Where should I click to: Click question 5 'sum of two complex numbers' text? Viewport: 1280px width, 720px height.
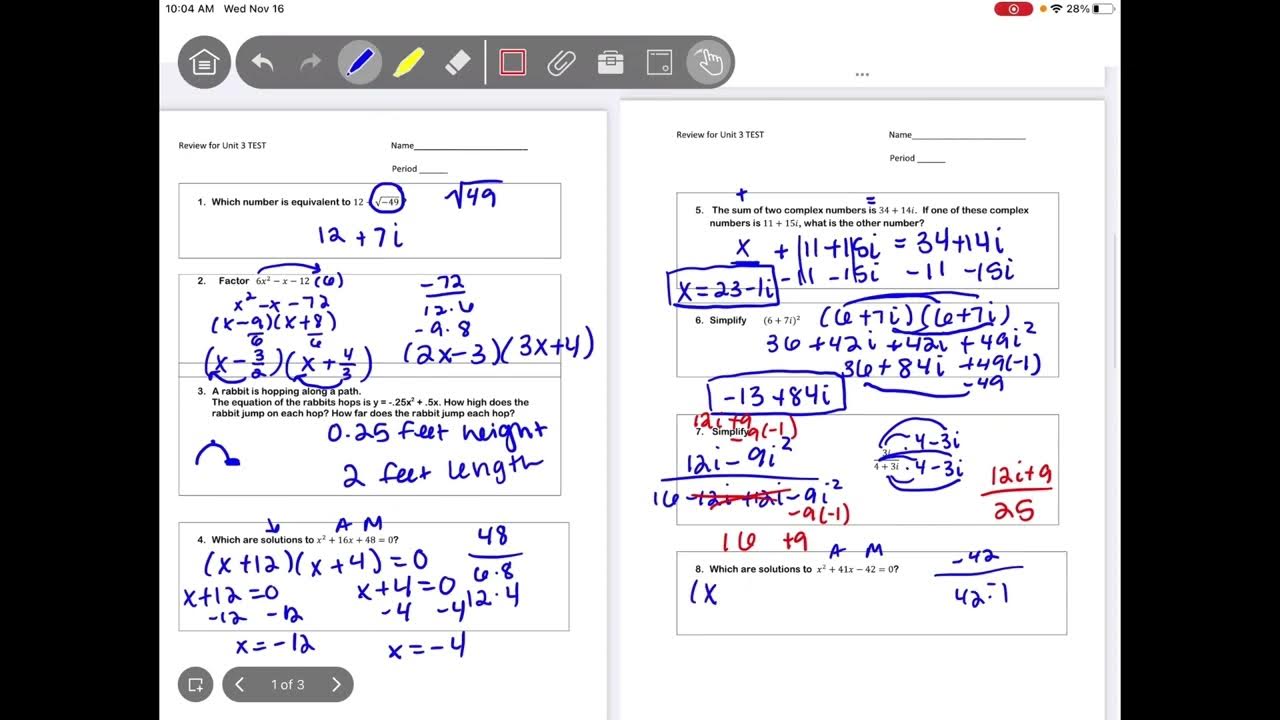click(794, 210)
